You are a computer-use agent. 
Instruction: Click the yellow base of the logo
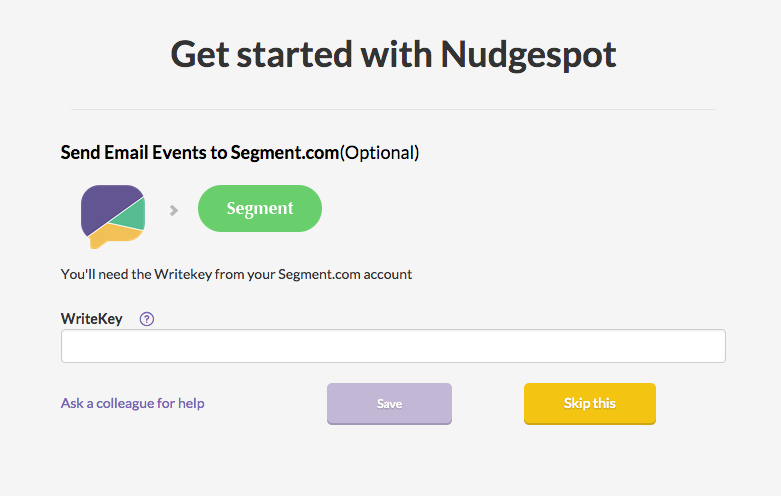[x=113, y=236]
